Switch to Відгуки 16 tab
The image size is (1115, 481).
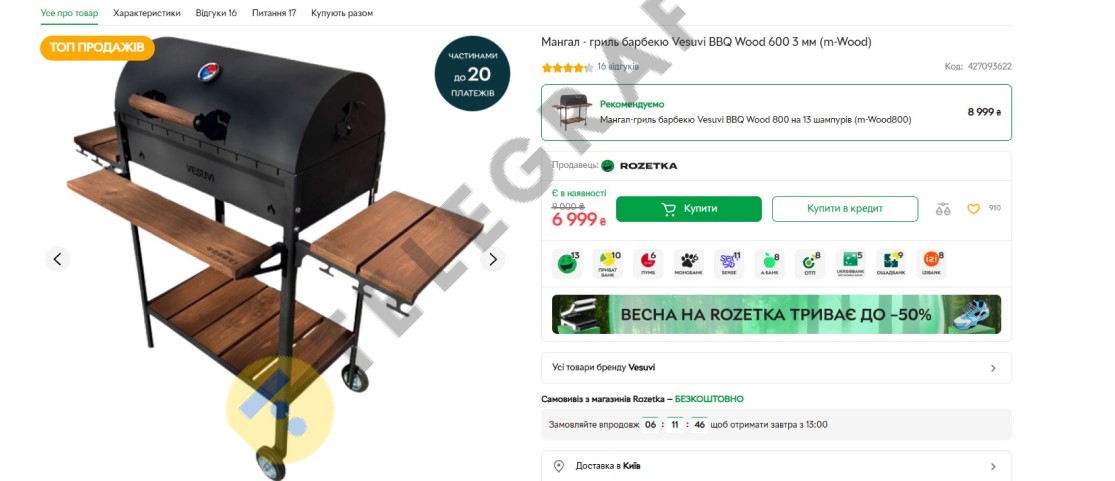[216, 13]
